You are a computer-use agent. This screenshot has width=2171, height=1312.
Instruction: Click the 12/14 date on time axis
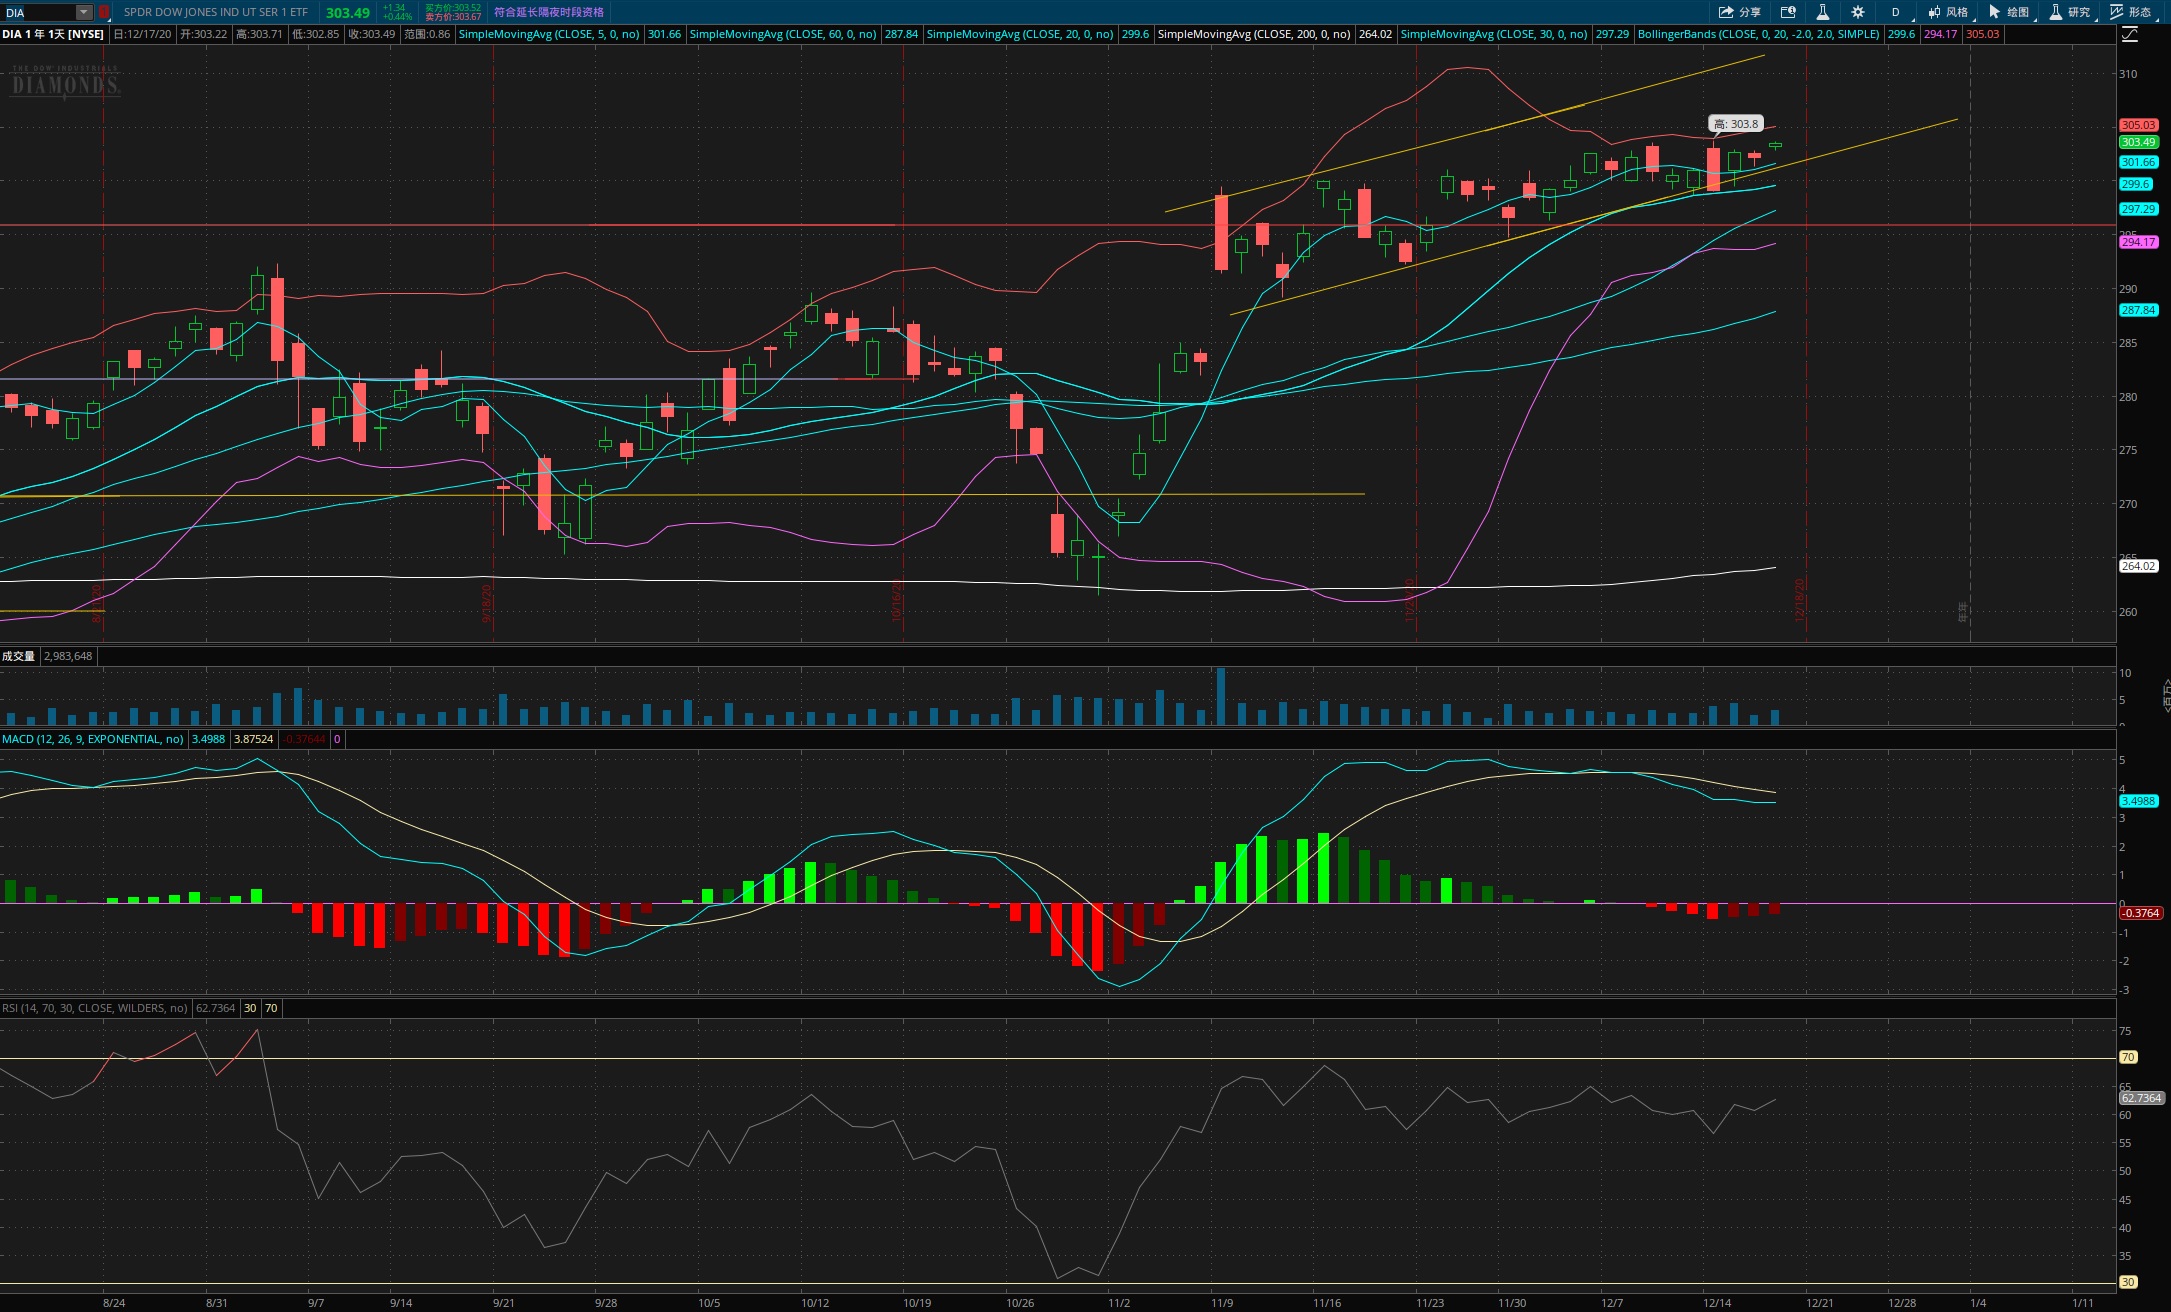coord(1717,1303)
